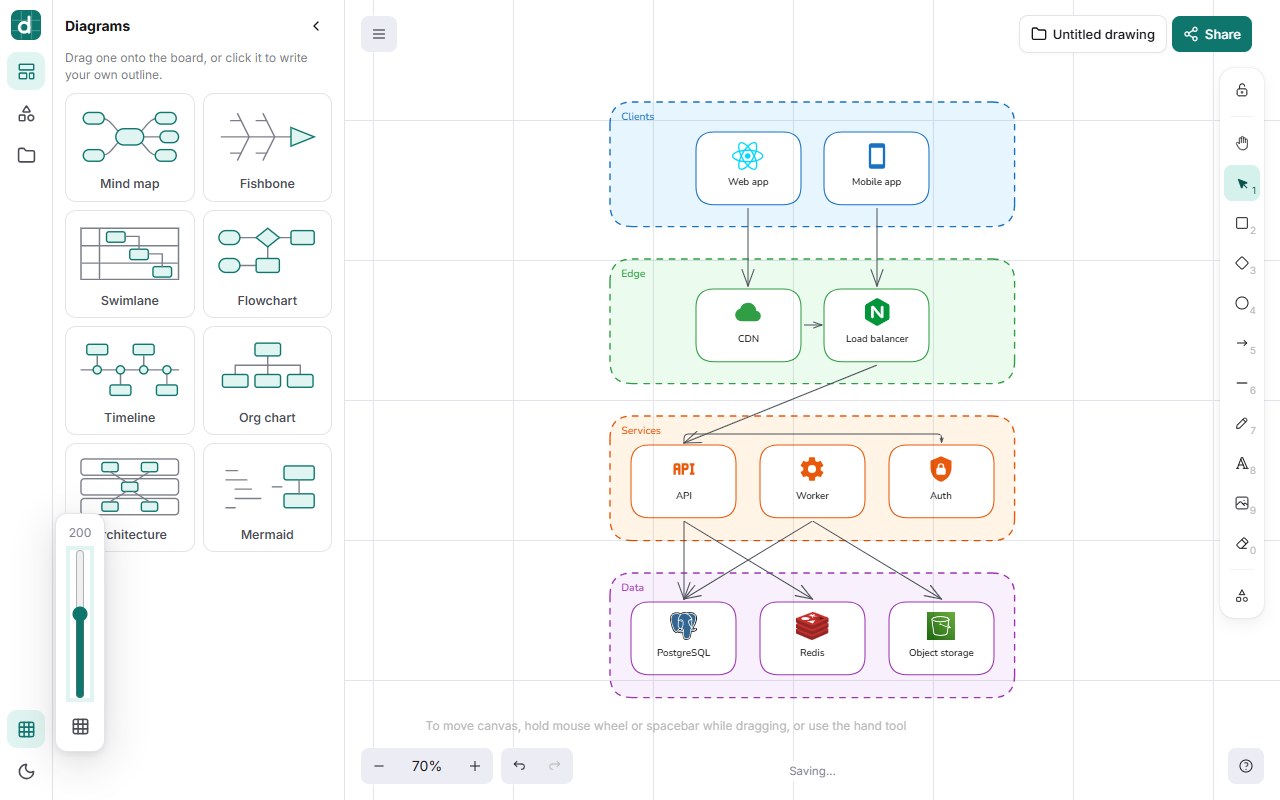Select the text tool
The height and width of the screenshot is (800, 1280).
(x=1242, y=463)
